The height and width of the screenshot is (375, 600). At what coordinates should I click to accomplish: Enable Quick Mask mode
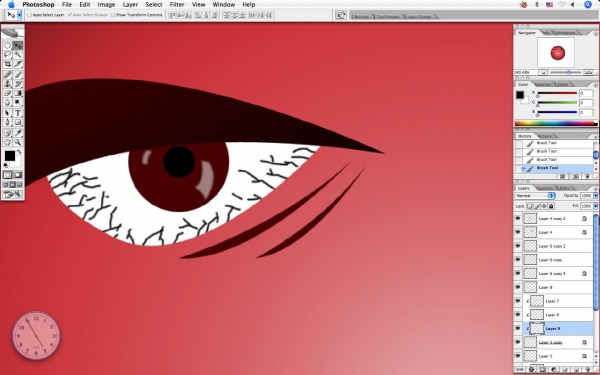(18, 175)
